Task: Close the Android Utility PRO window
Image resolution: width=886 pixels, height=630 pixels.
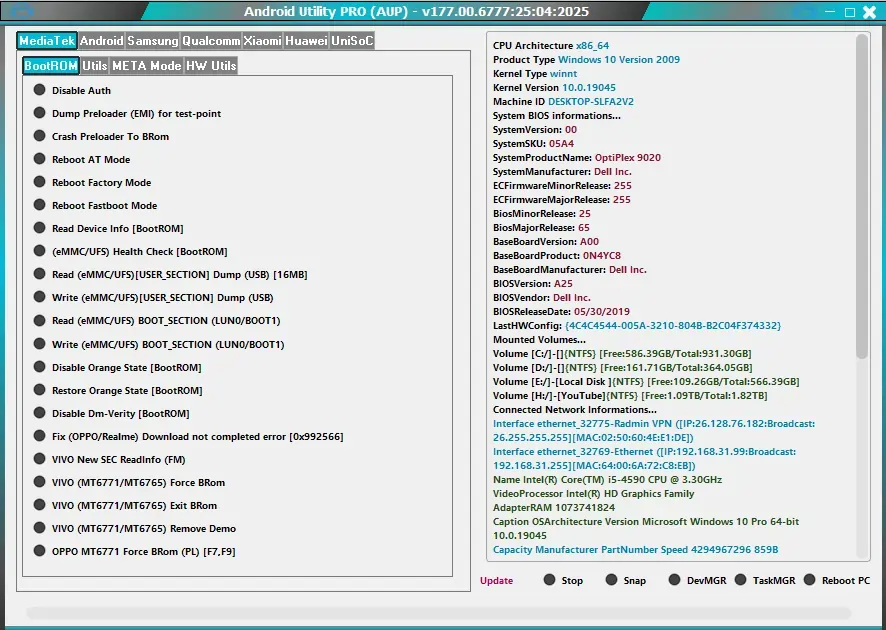Action: coord(870,12)
